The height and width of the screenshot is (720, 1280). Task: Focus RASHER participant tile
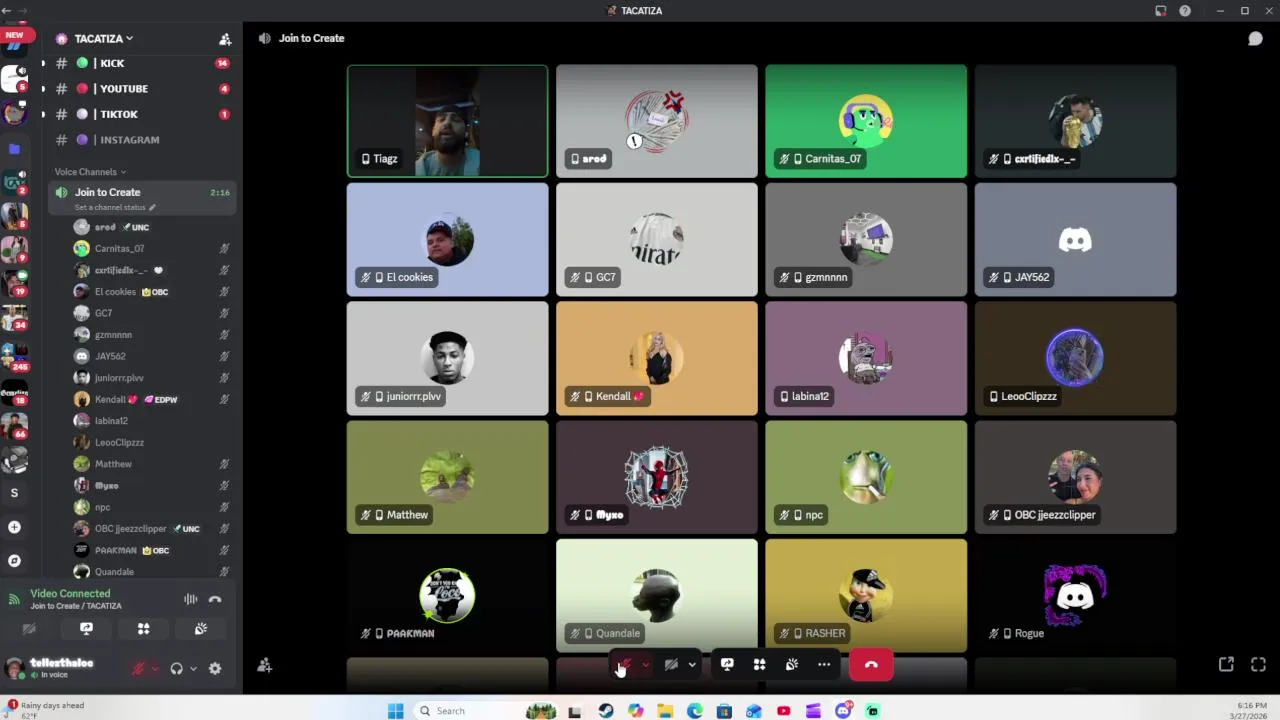point(866,595)
